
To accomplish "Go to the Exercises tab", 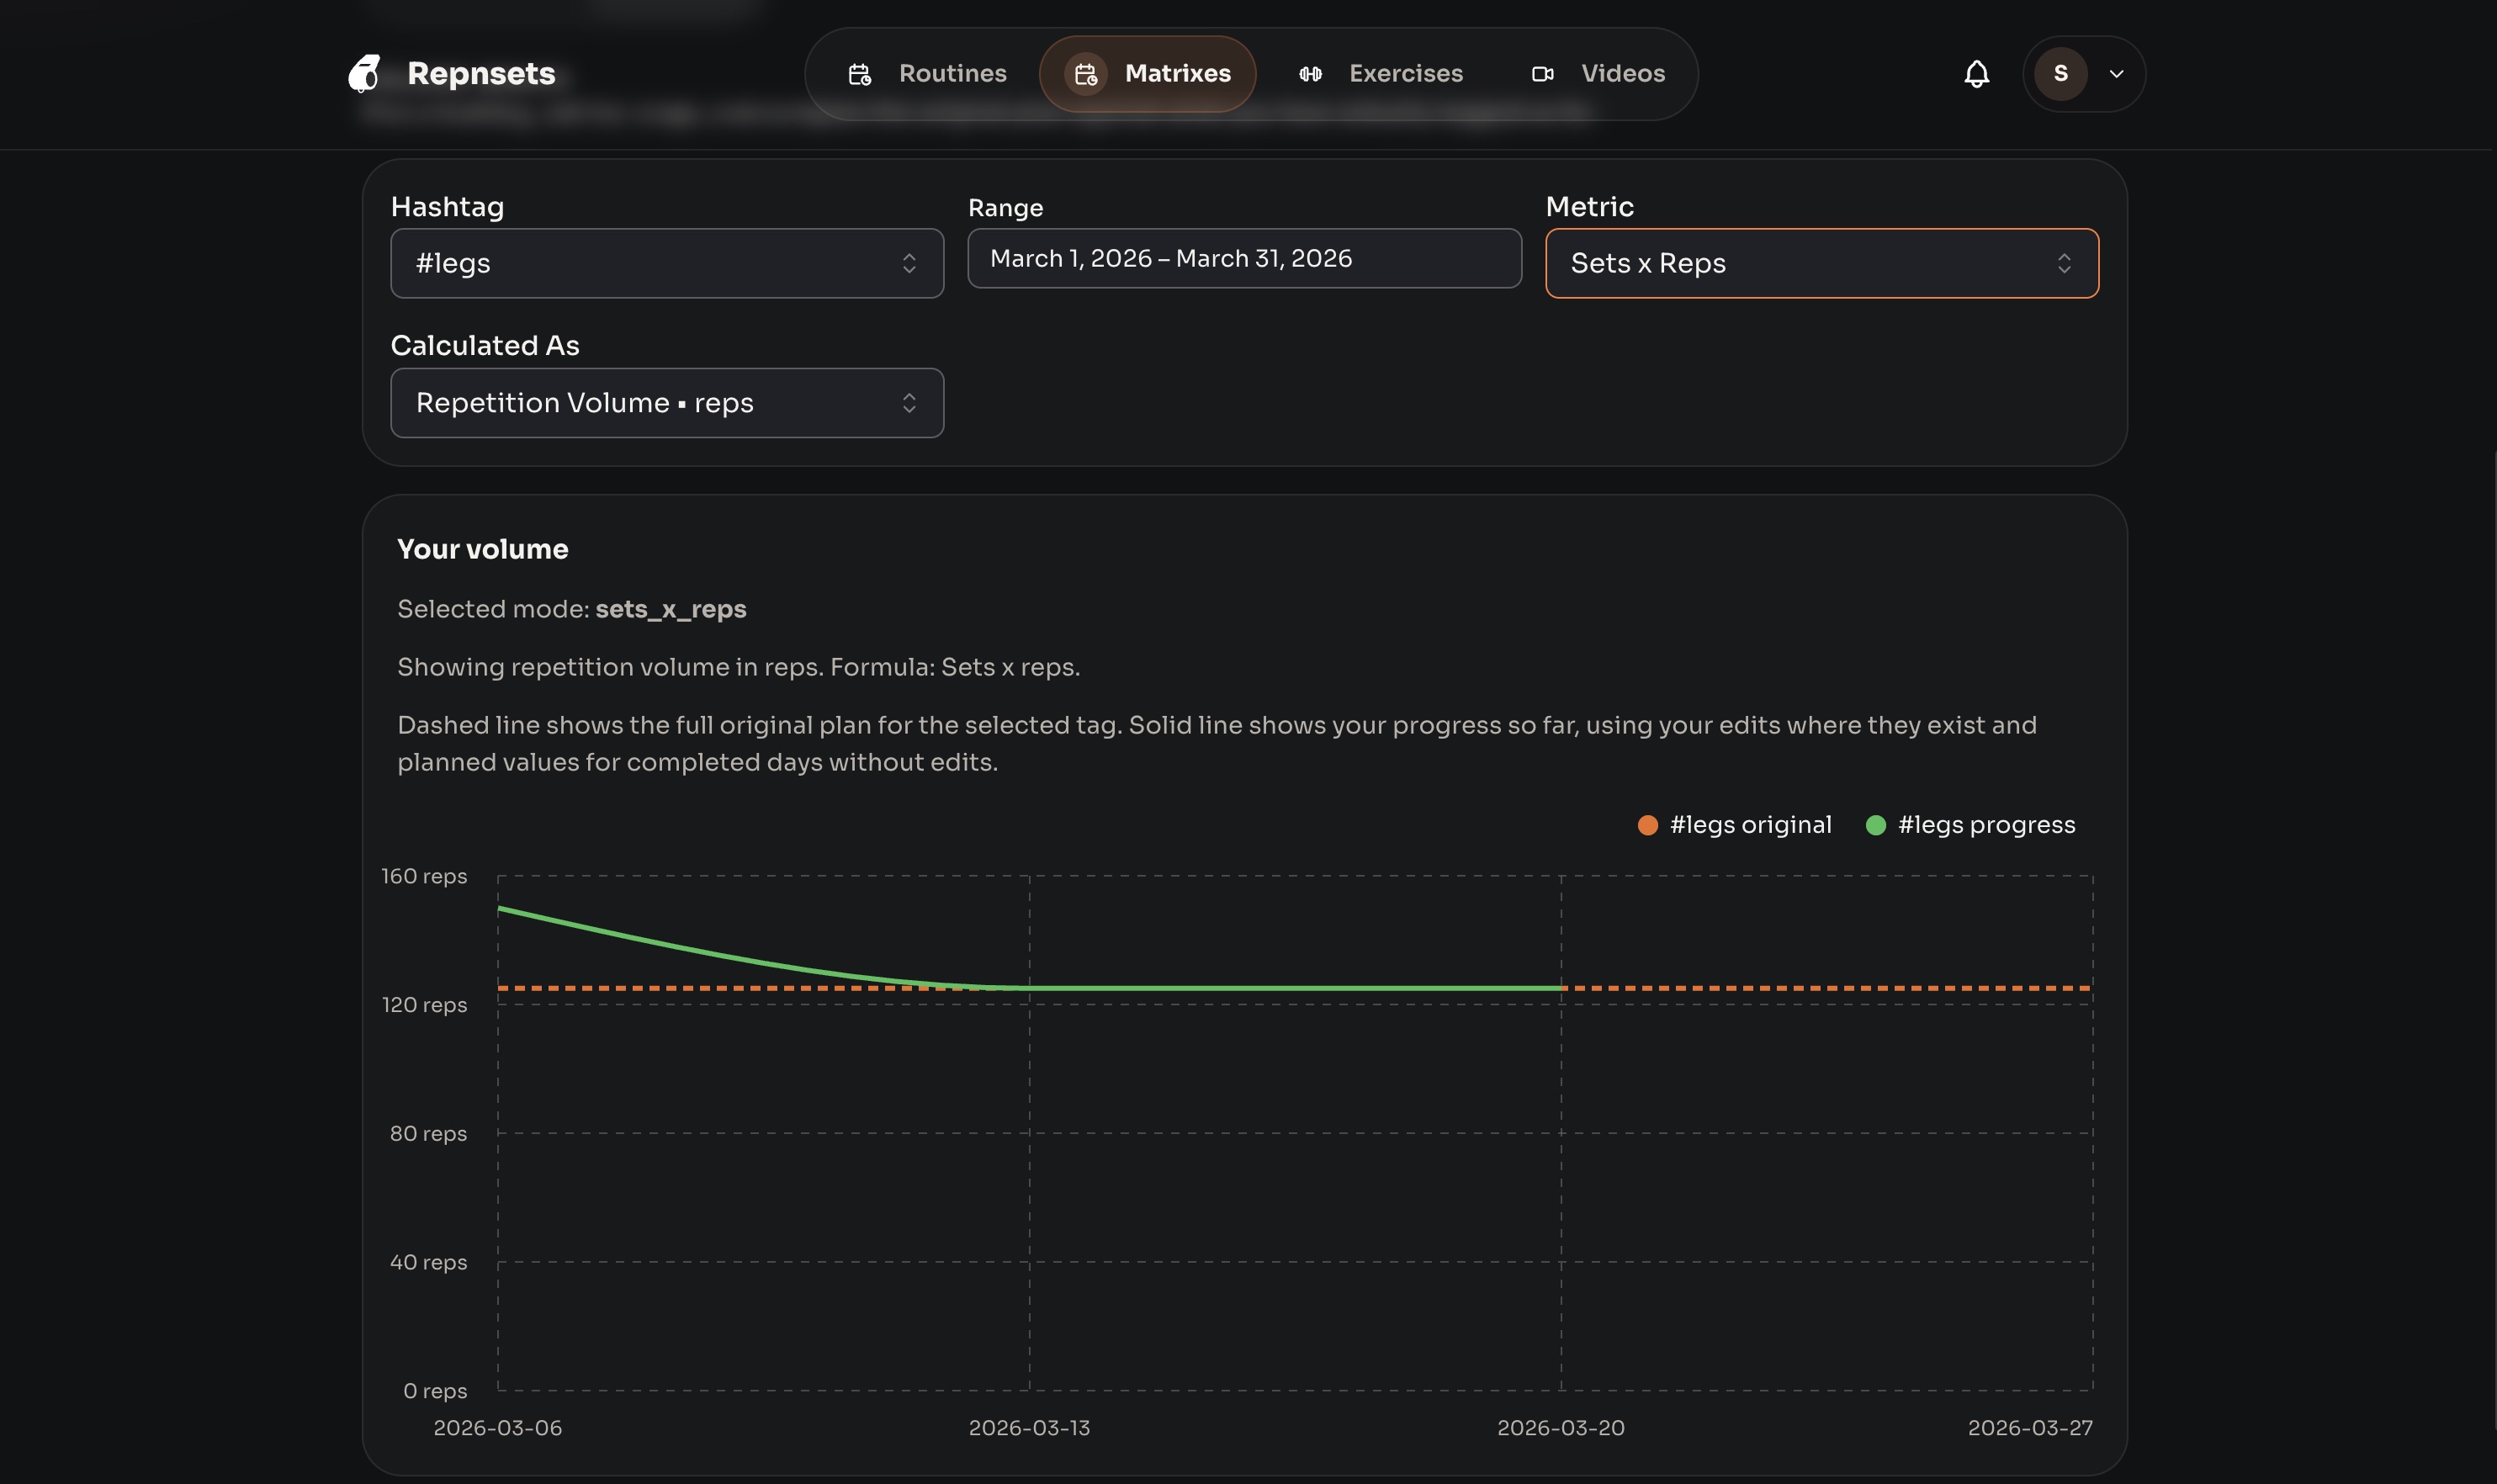I will pos(1405,74).
